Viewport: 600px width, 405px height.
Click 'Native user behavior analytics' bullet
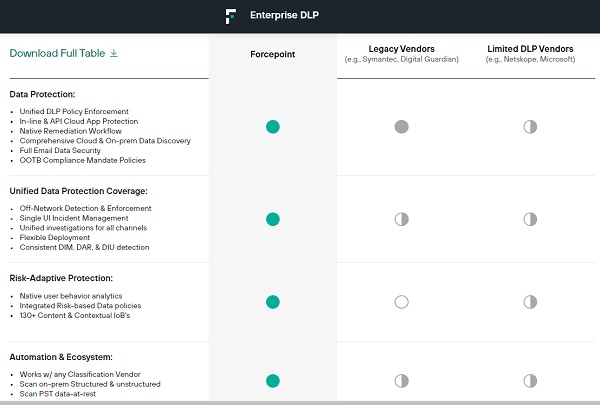(x=71, y=296)
